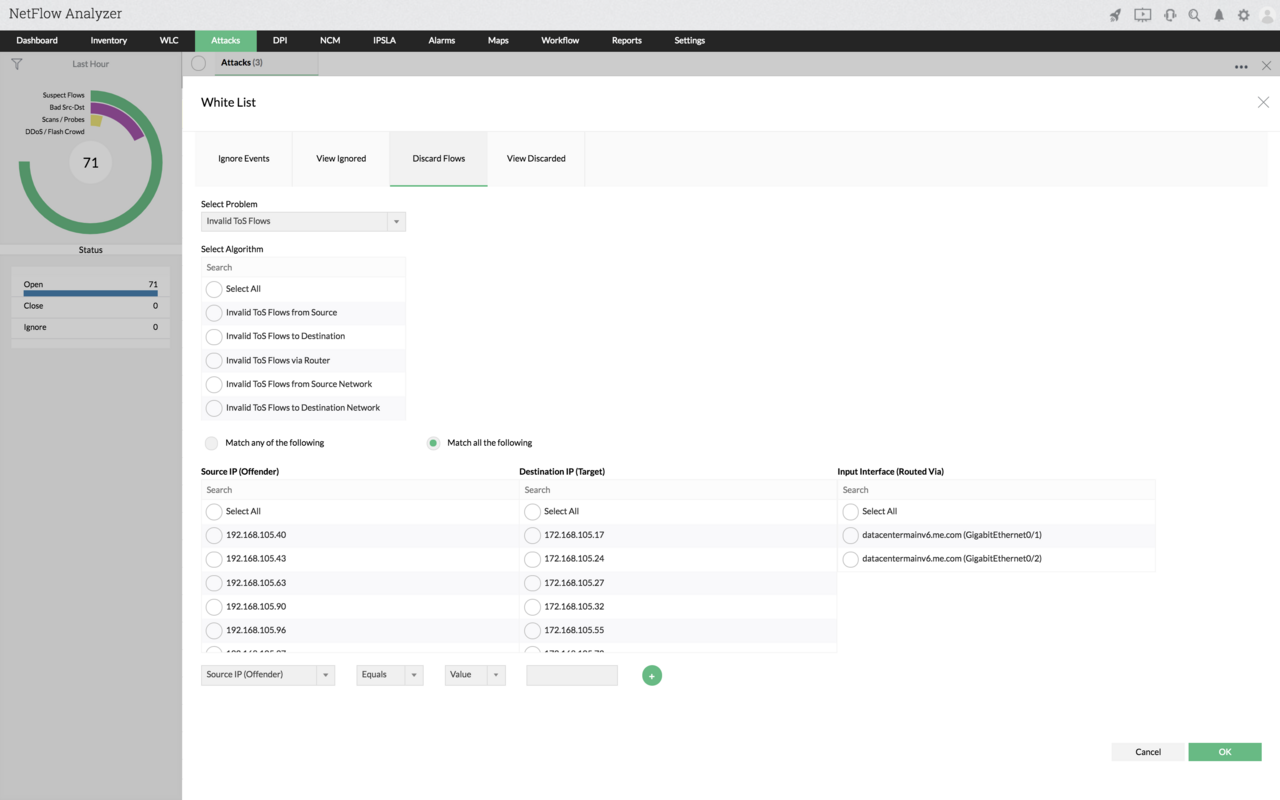This screenshot has height=800, width=1280.
Task: Open the Equals operator dropdown
Action: pyautogui.click(x=389, y=675)
